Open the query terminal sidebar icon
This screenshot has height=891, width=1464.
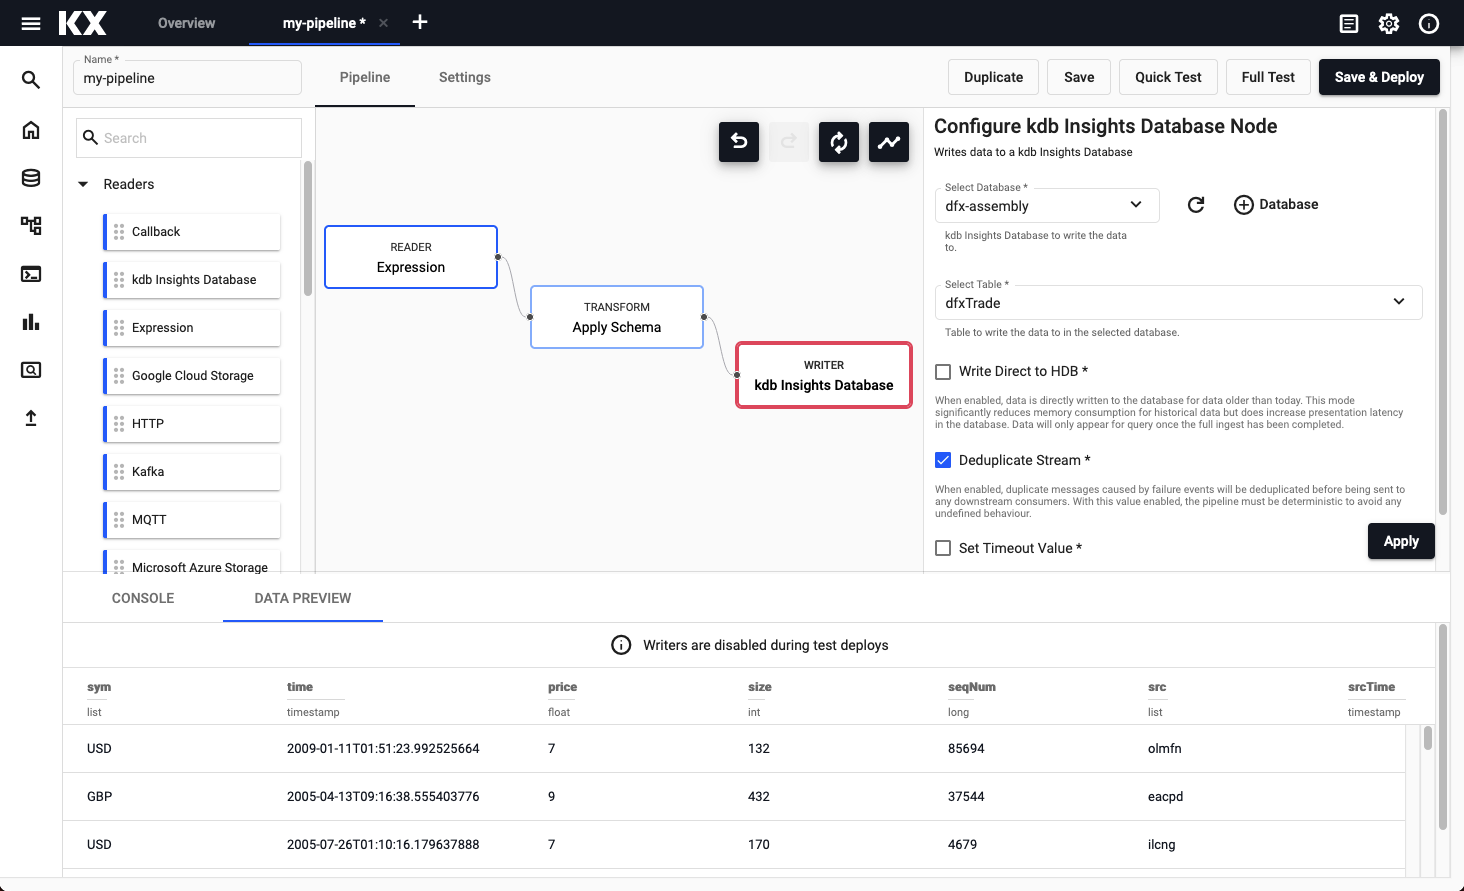point(31,274)
